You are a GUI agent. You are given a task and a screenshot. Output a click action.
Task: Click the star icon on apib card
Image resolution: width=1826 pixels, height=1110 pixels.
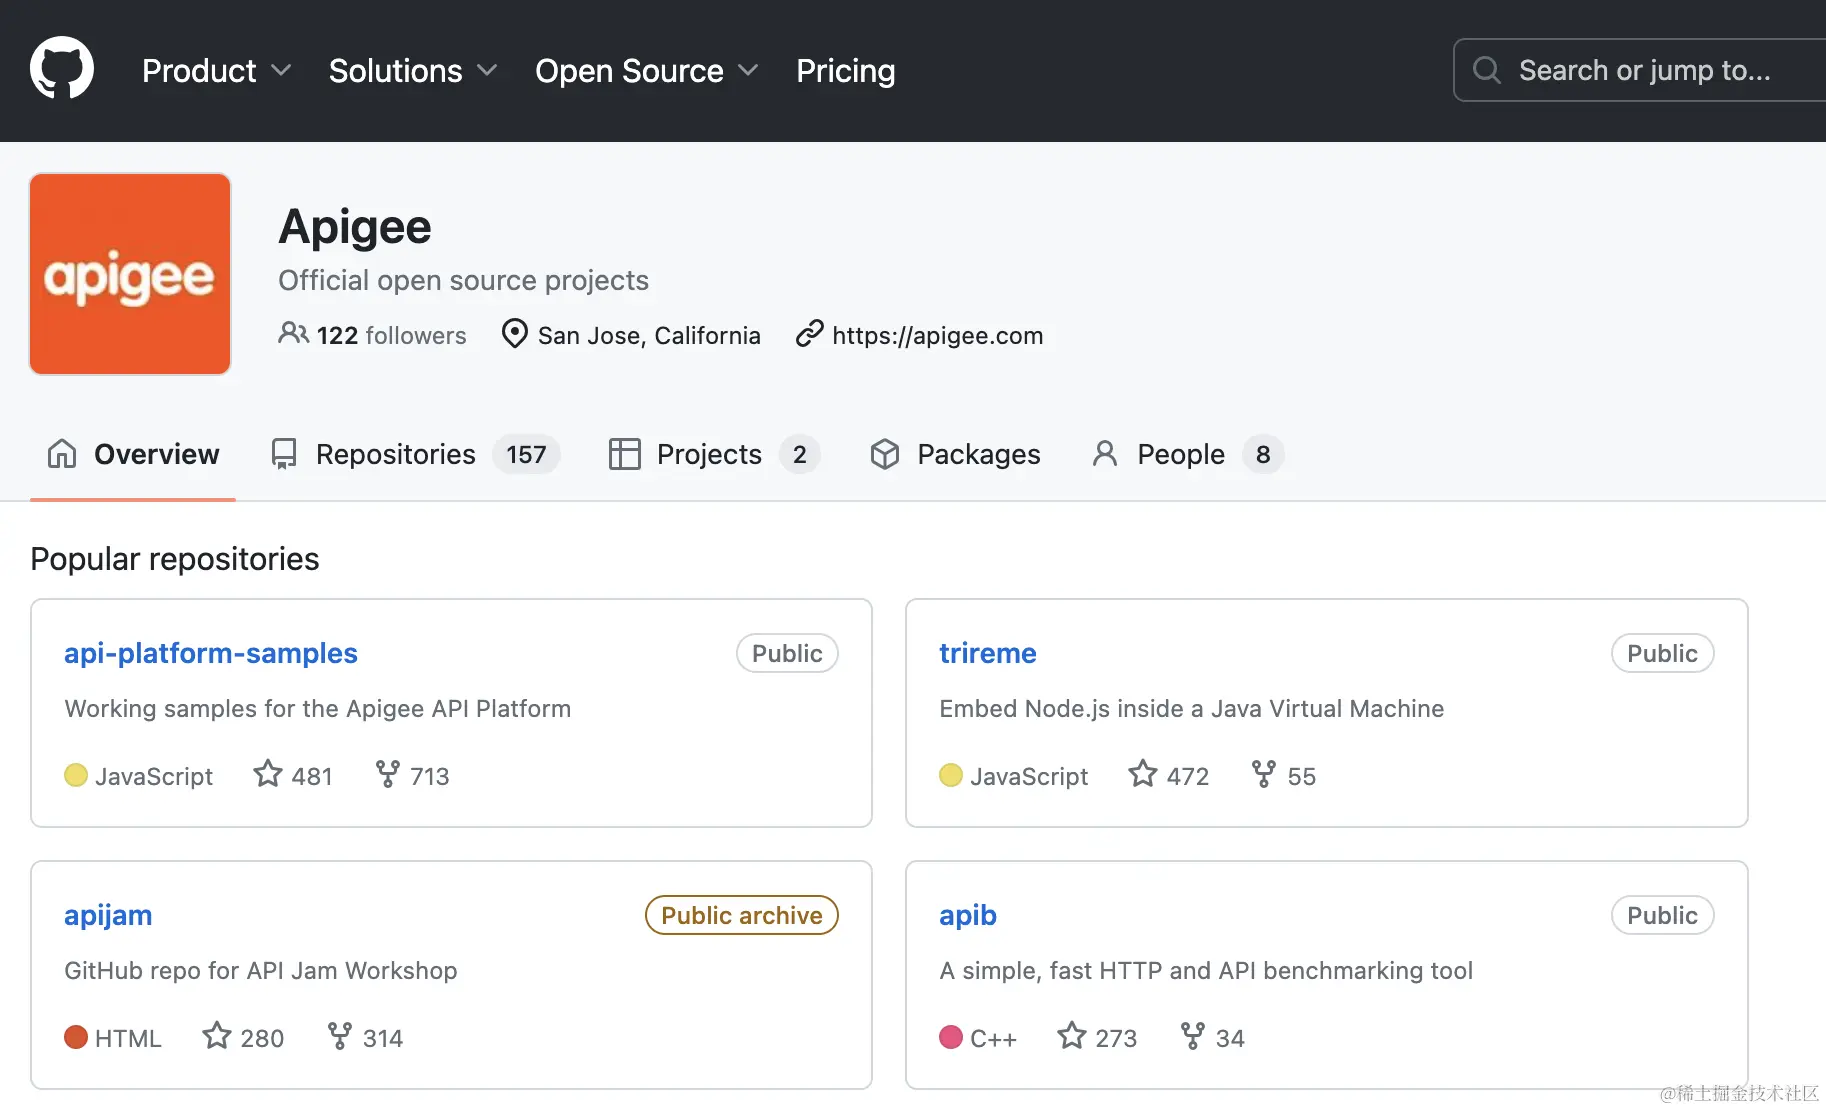(x=1072, y=1036)
